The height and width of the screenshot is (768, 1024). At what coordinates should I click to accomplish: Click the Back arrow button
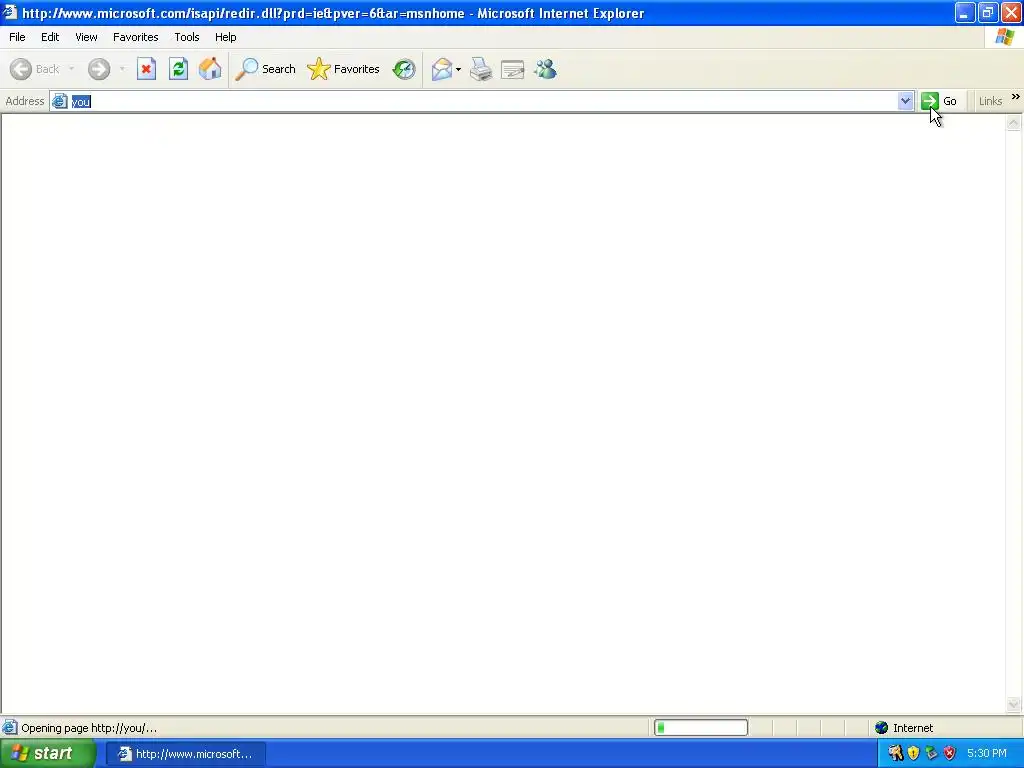pos(21,69)
